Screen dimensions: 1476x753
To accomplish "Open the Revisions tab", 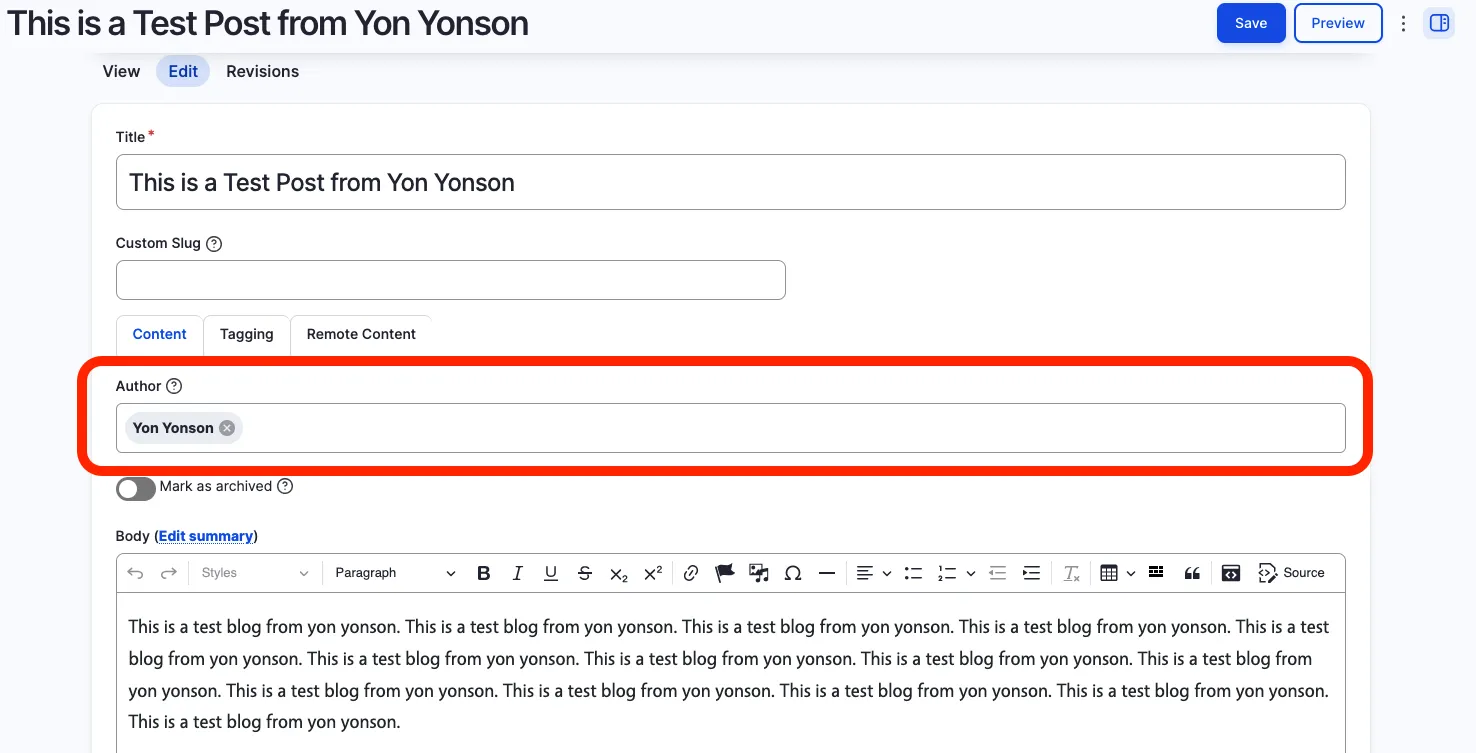I will pos(262,71).
